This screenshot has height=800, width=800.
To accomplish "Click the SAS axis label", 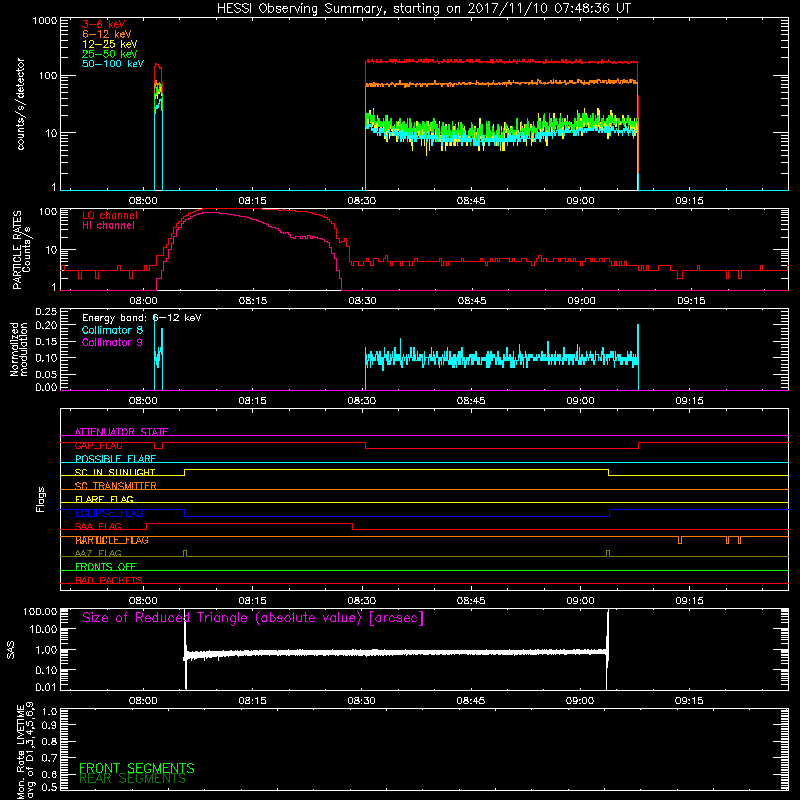I will coord(11,650).
